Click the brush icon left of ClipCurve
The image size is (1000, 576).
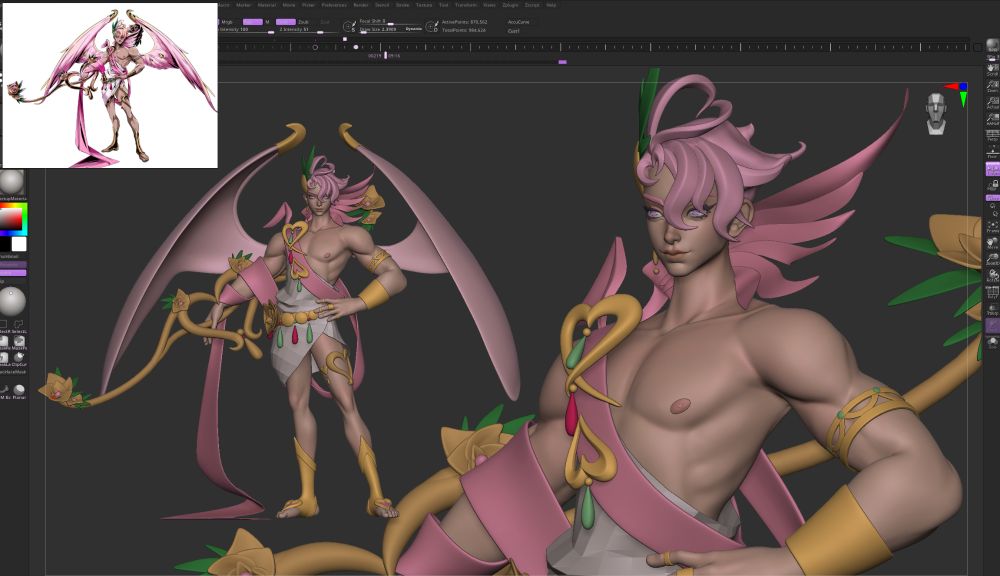4,358
